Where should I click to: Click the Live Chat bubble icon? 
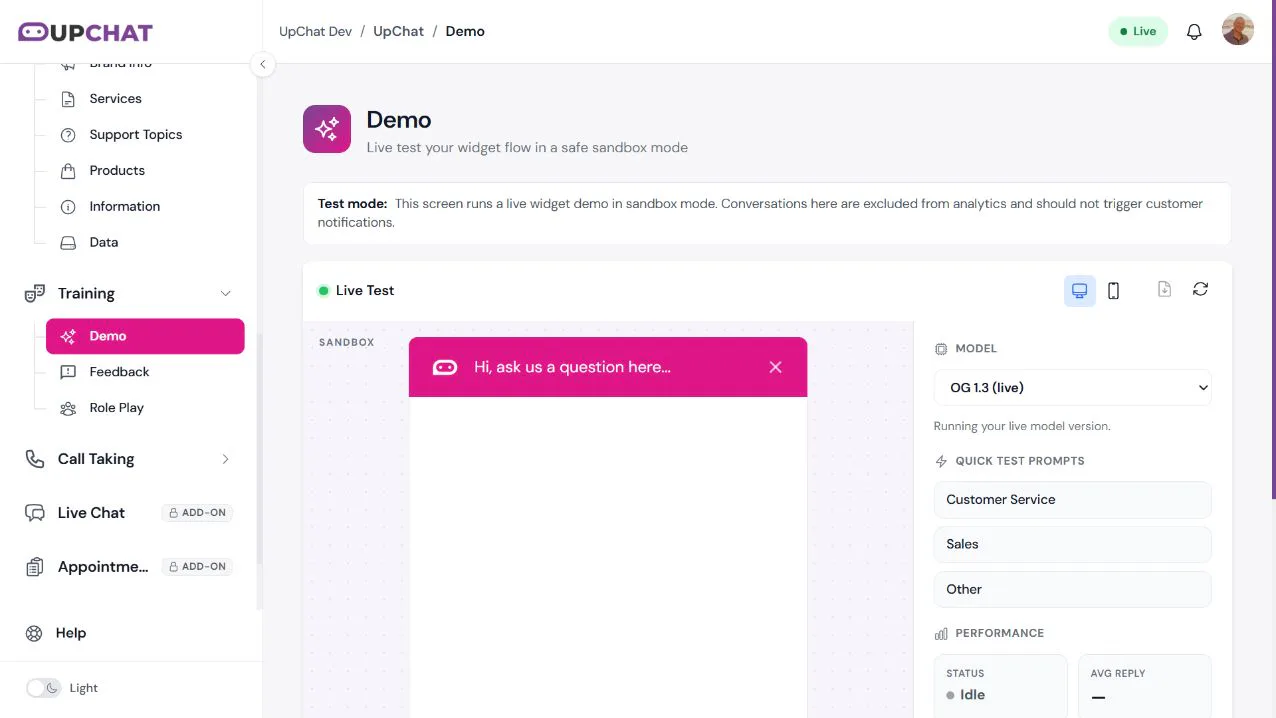tap(35, 513)
